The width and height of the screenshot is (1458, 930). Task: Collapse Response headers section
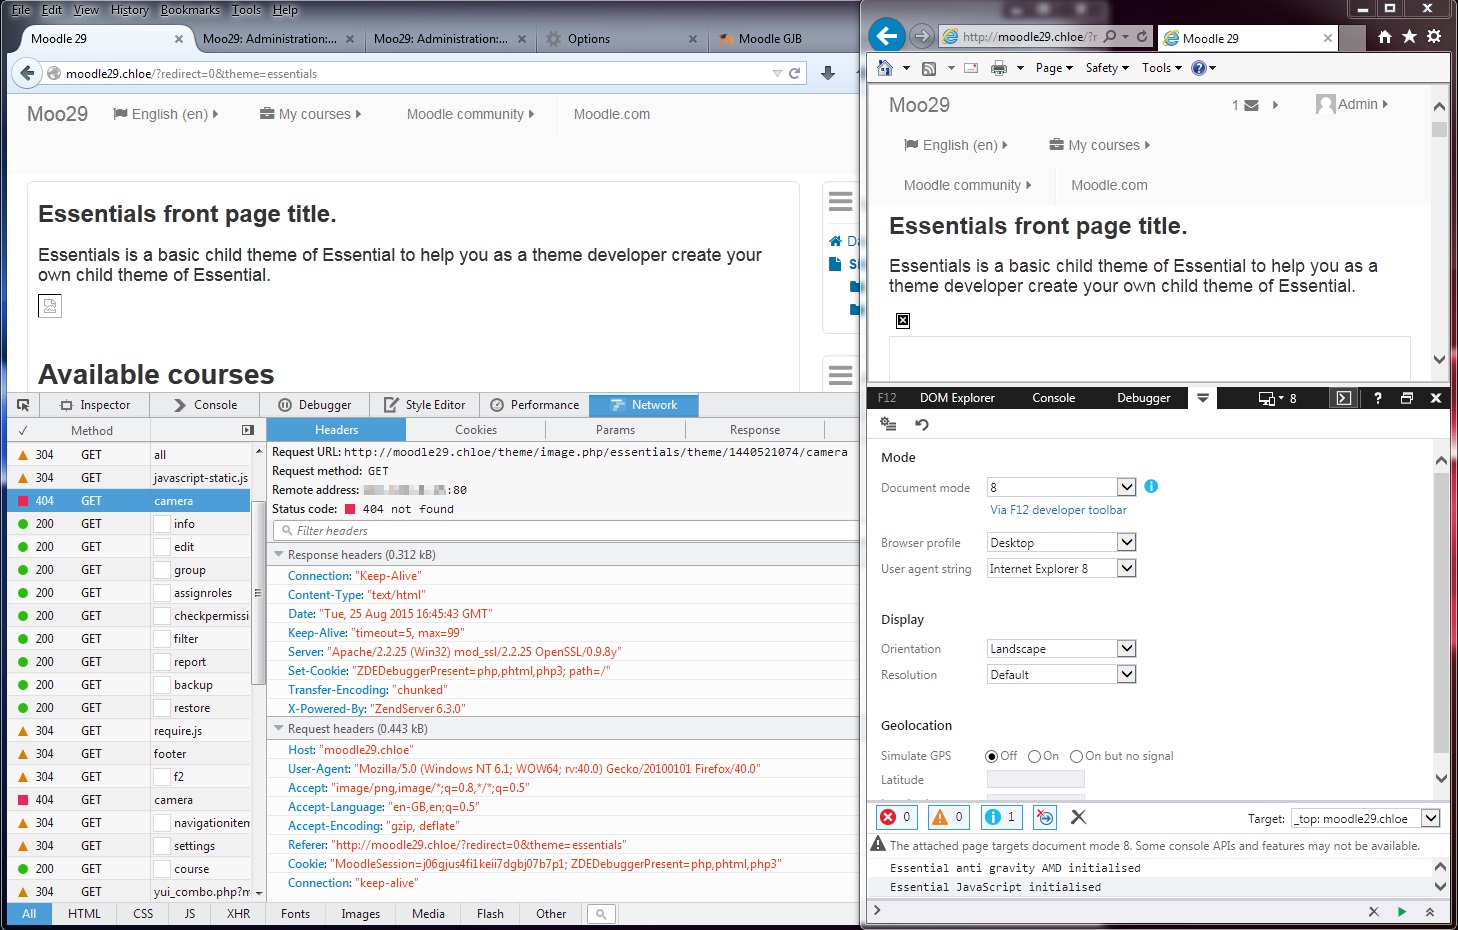click(279, 555)
